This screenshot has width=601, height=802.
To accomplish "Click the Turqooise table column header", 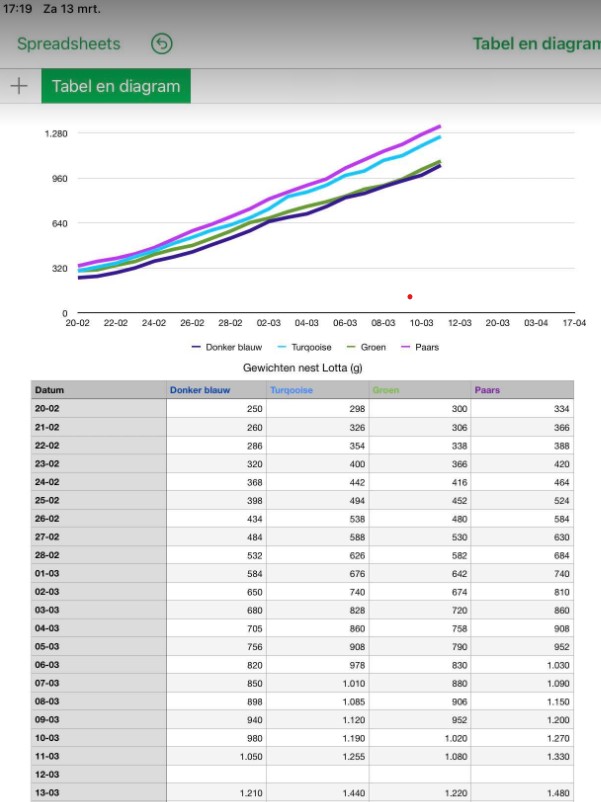I will coord(317,389).
